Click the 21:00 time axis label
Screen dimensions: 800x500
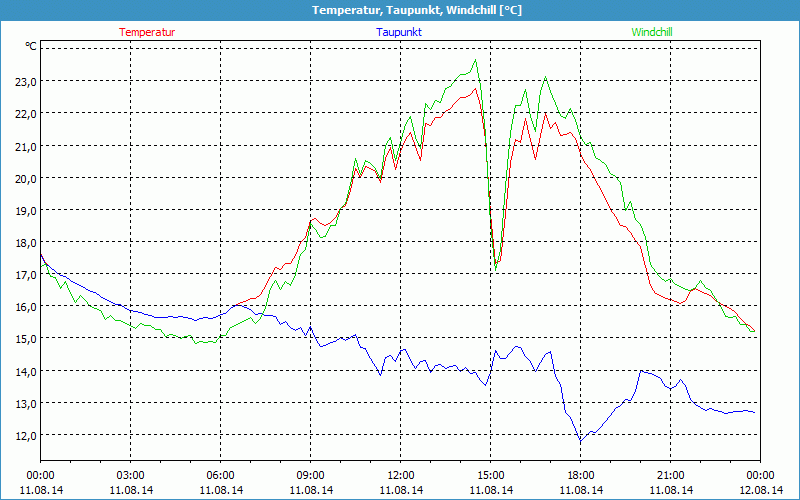[x=671, y=475]
